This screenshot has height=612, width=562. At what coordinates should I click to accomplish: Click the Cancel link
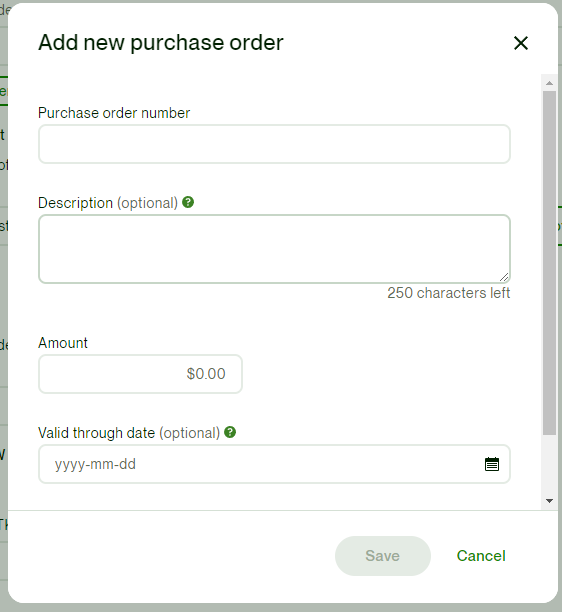pyautogui.click(x=481, y=556)
